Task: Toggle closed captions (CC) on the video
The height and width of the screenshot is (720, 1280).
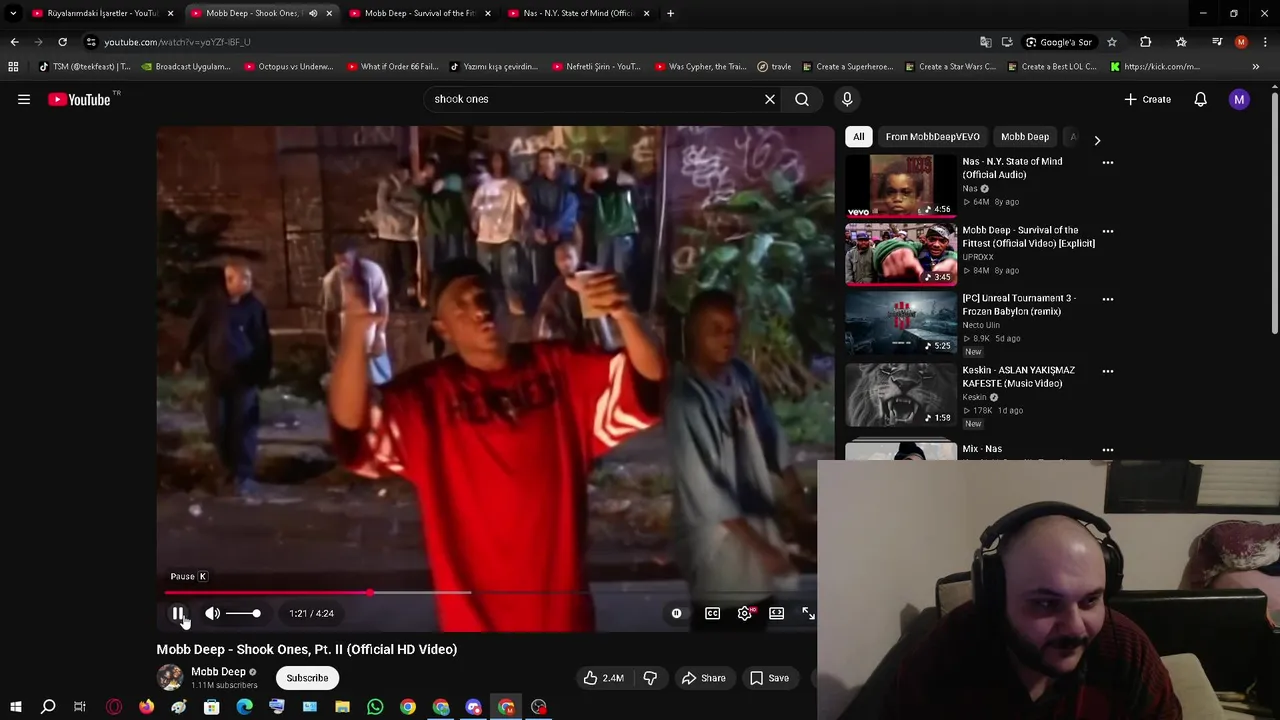Action: point(712,613)
